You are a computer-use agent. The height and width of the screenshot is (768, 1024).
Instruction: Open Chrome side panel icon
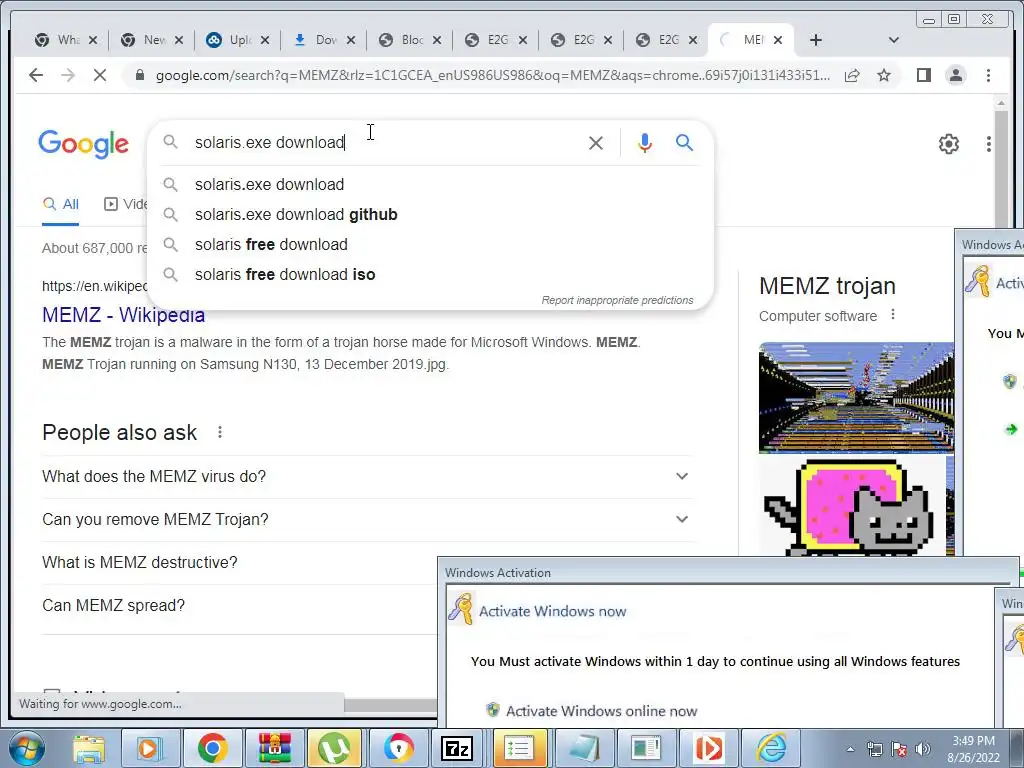[923, 75]
